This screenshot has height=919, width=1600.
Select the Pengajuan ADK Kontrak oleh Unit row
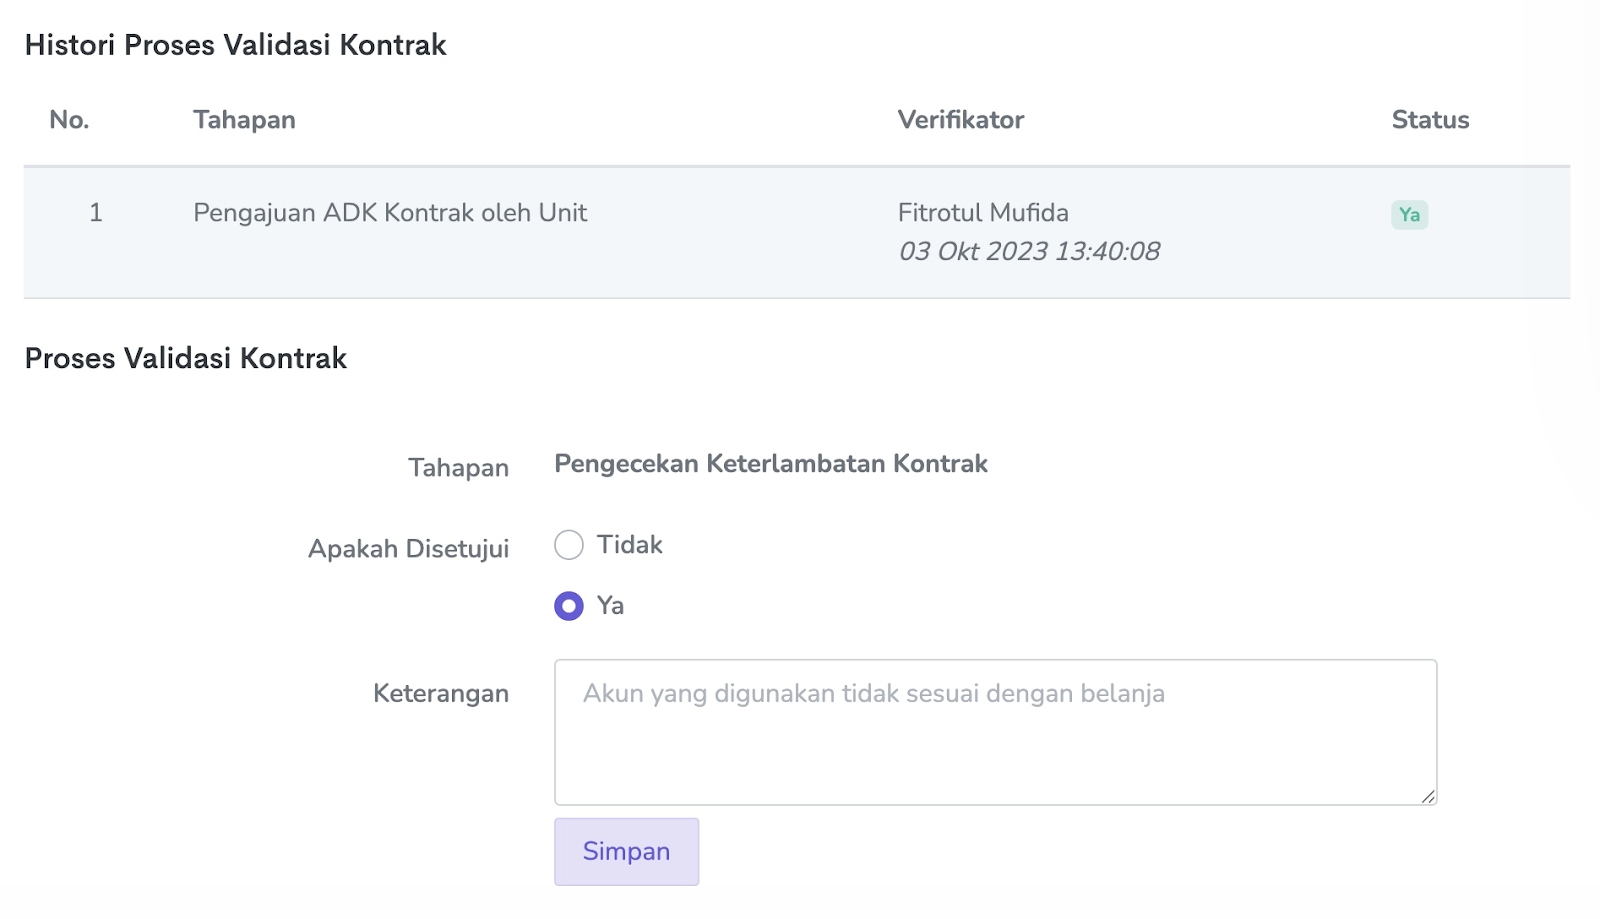pos(390,213)
